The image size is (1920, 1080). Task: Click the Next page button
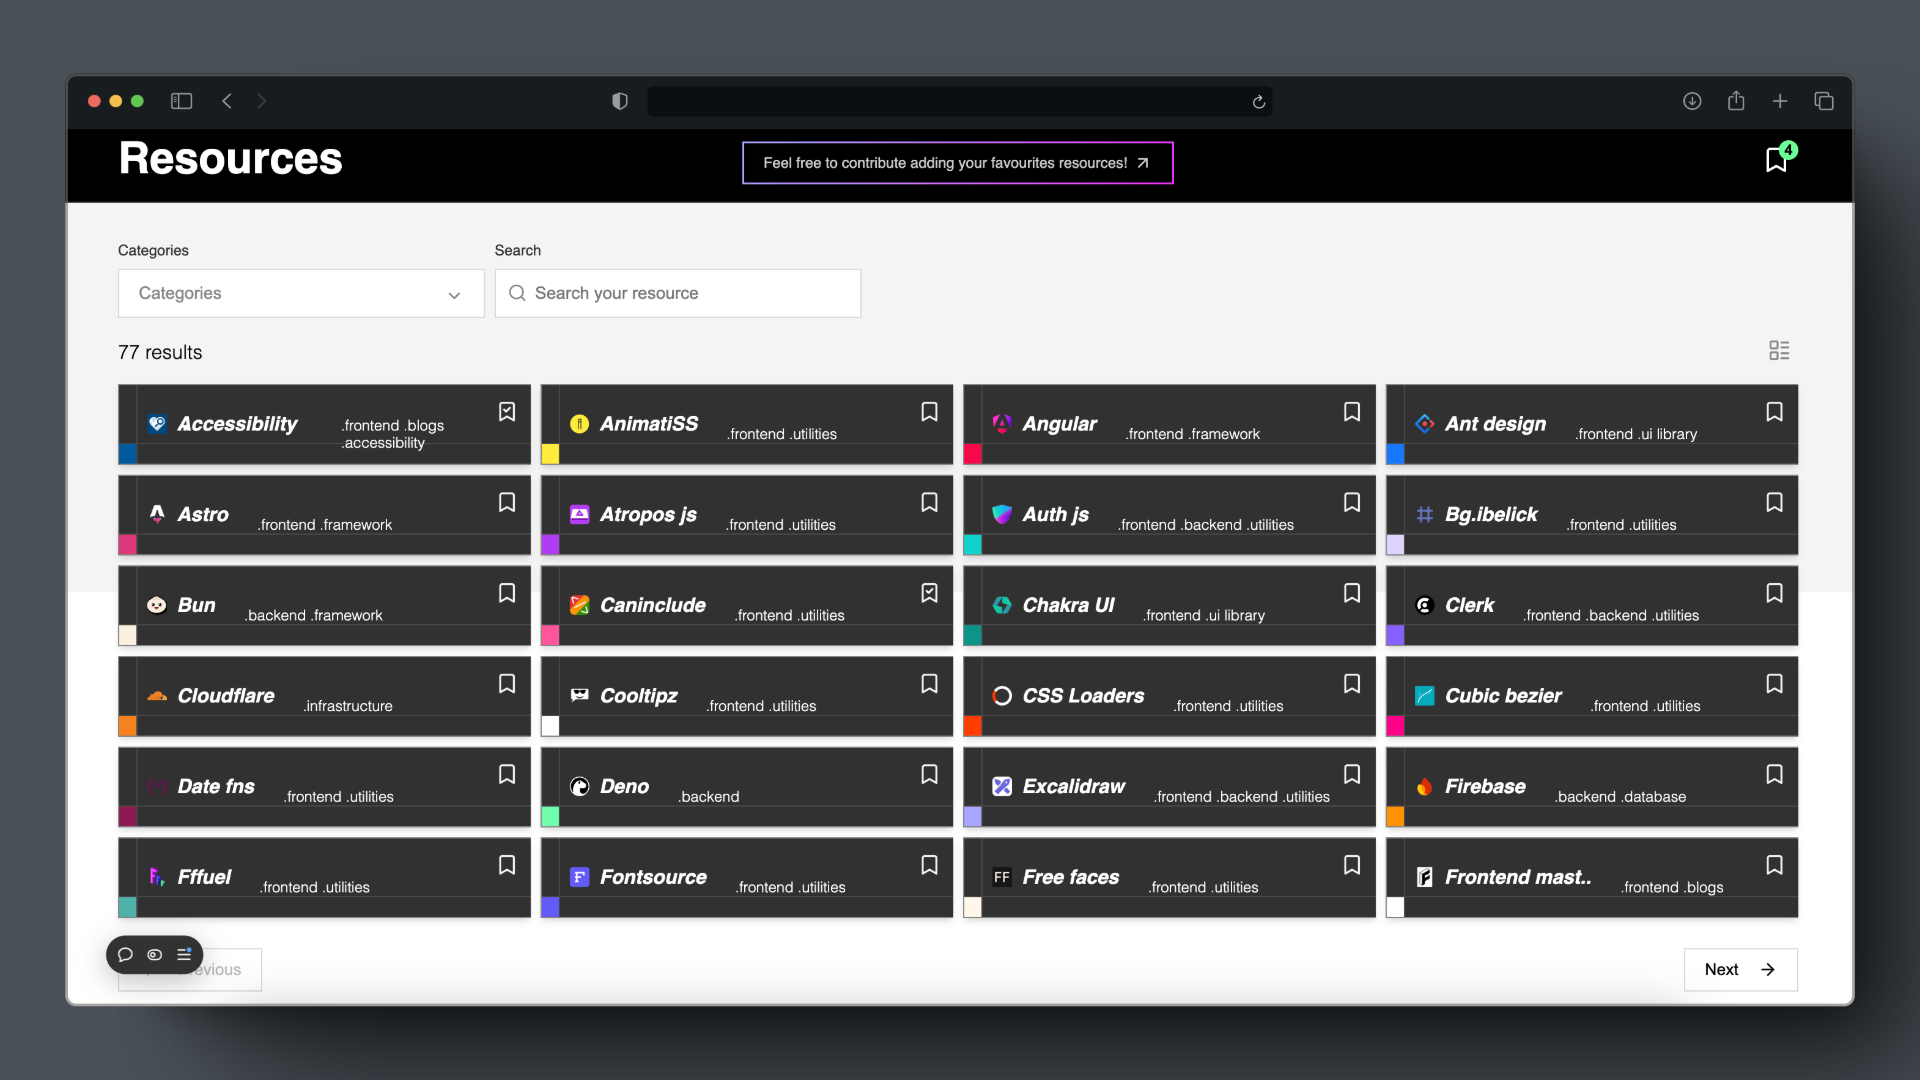(1740, 969)
